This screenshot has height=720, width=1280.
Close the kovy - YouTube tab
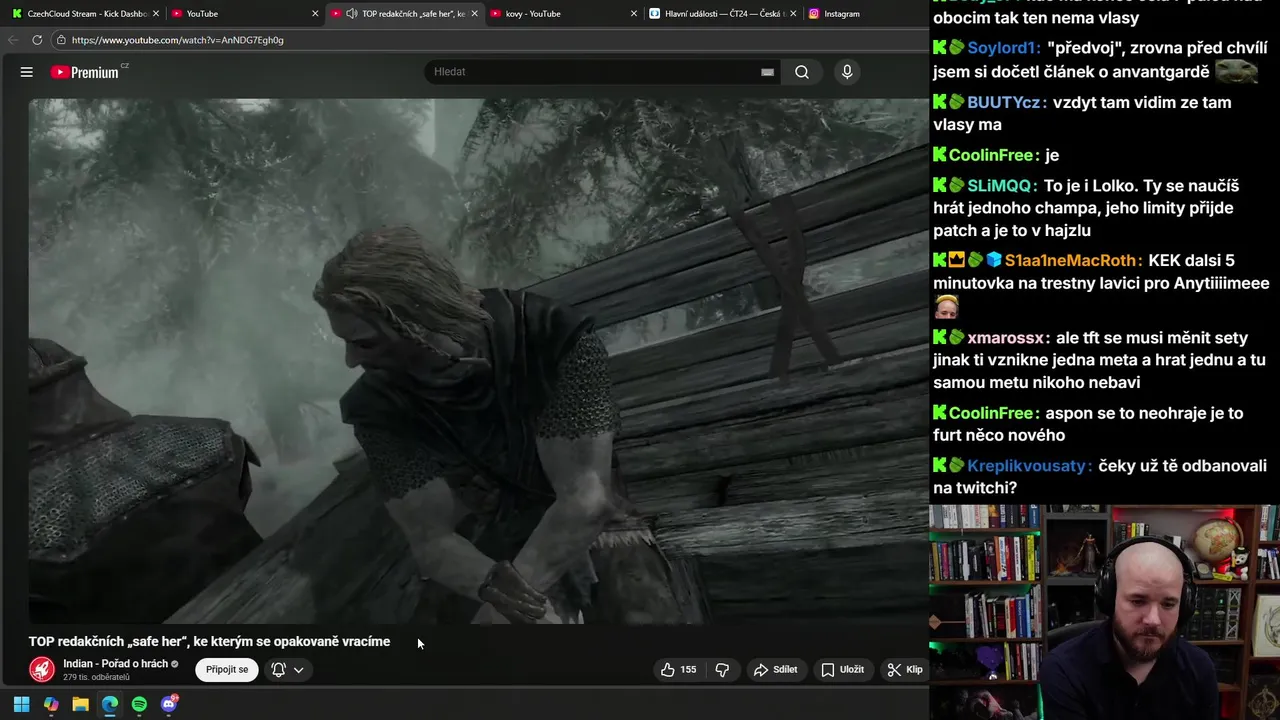coord(634,14)
